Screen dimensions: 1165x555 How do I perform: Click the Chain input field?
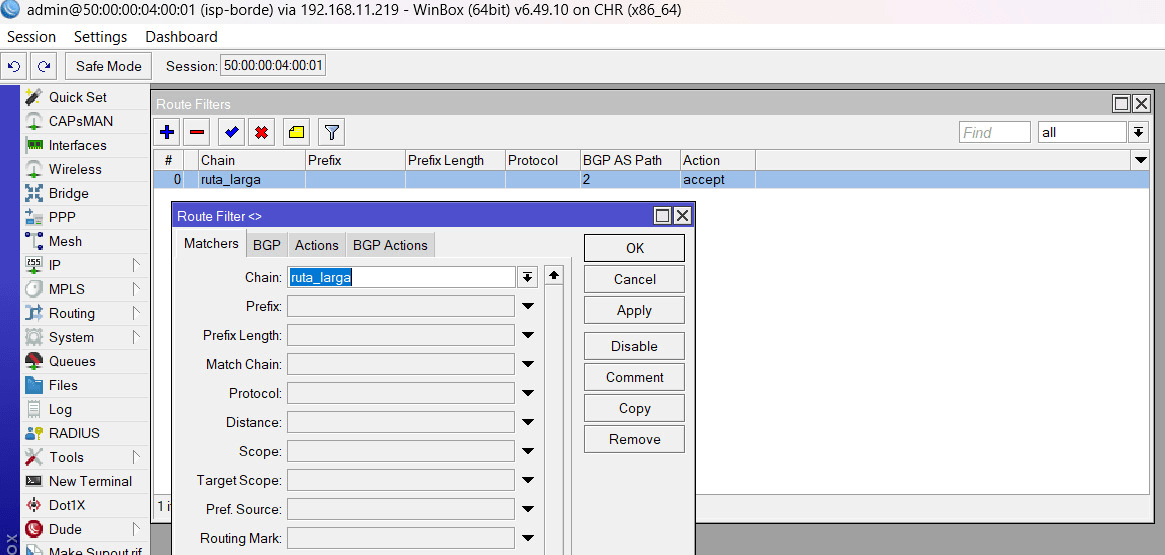(x=401, y=277)
